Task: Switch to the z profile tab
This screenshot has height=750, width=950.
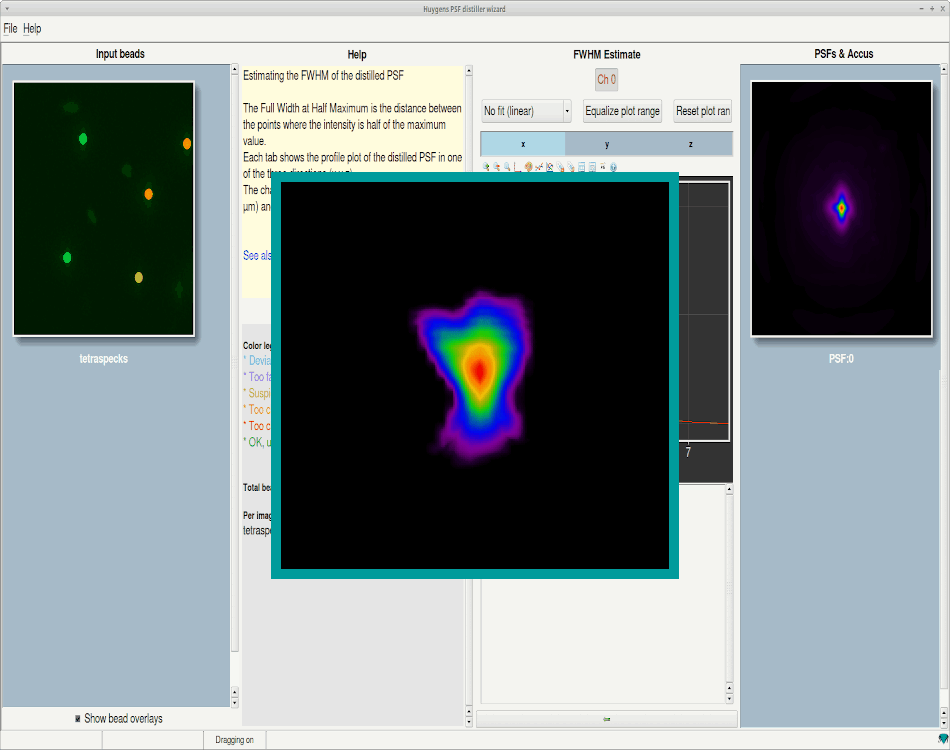Action: pos(690,143)
